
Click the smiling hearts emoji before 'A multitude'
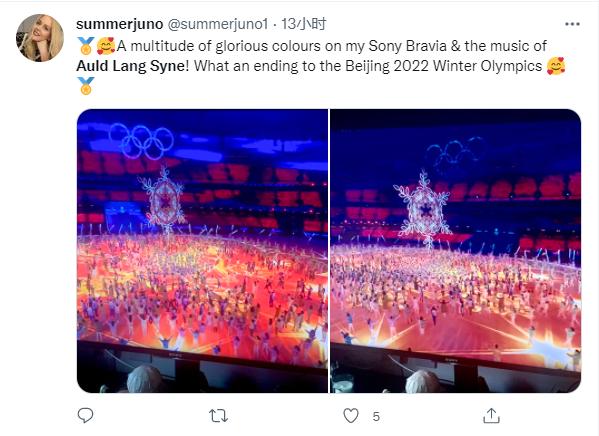105,46
